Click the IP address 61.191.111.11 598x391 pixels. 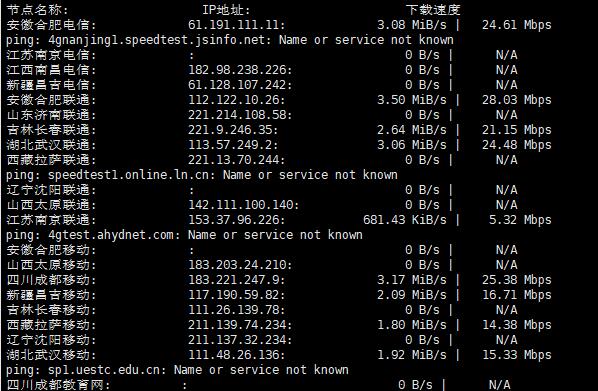coord(234,25)
